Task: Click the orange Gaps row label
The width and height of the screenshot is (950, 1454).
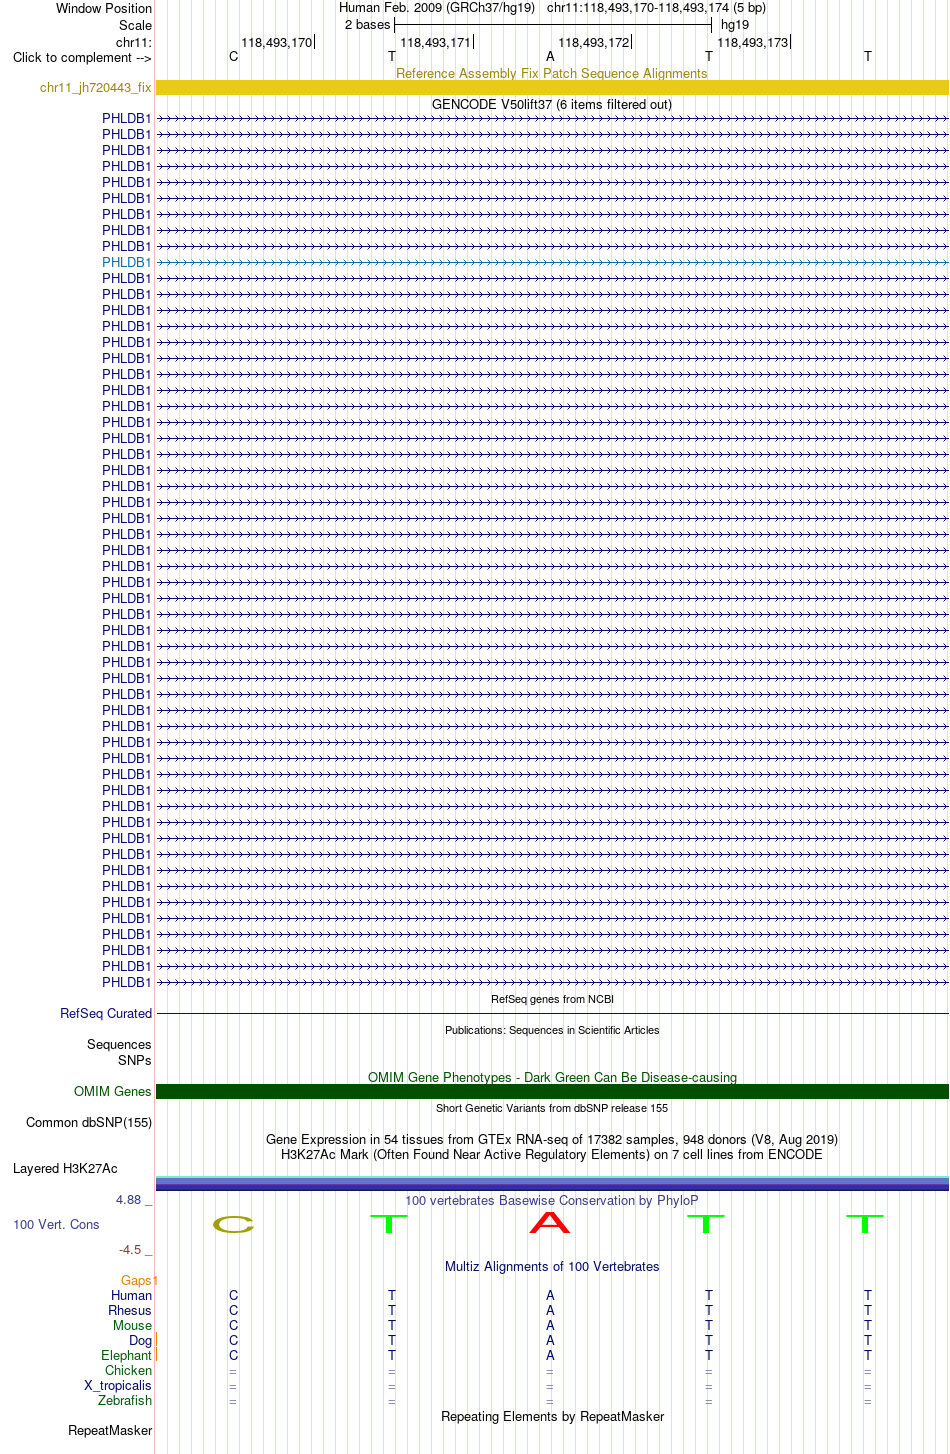Action: click(x=138, y=1280)
